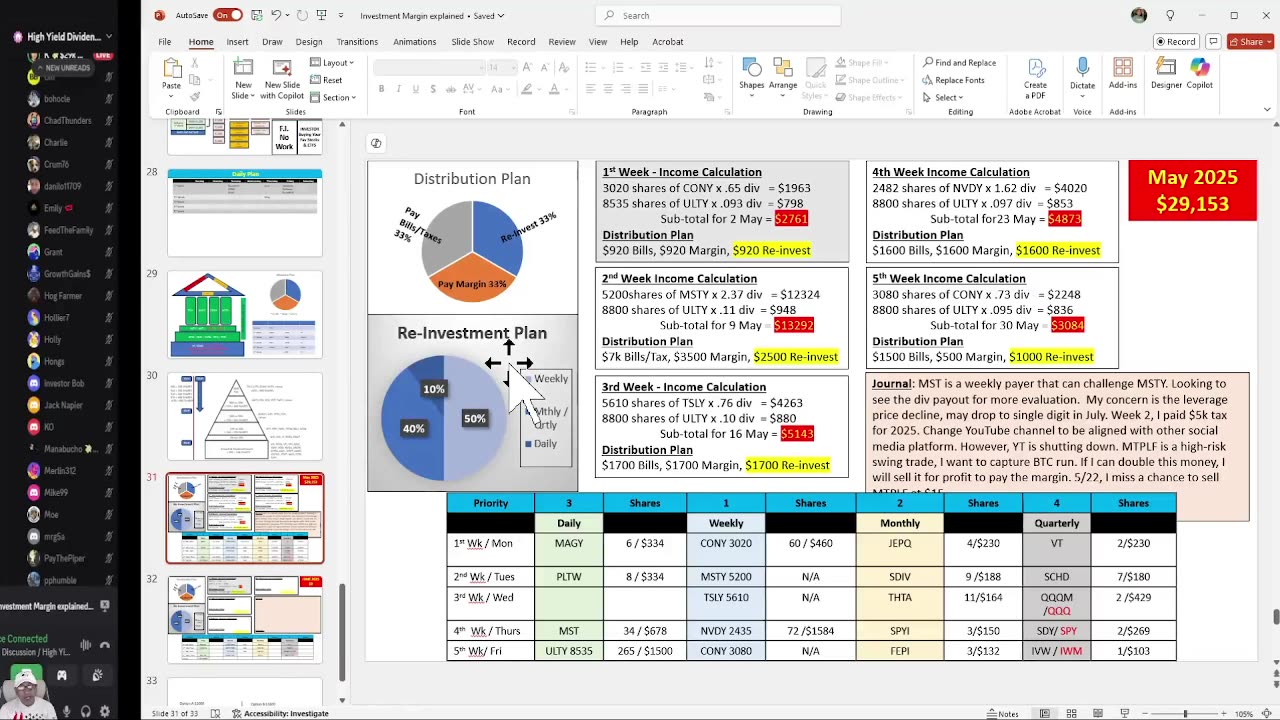The image size is (1280, 720).
Task: Open Customize Quick Access Toolbar dropdown
Action: [341, 15]
